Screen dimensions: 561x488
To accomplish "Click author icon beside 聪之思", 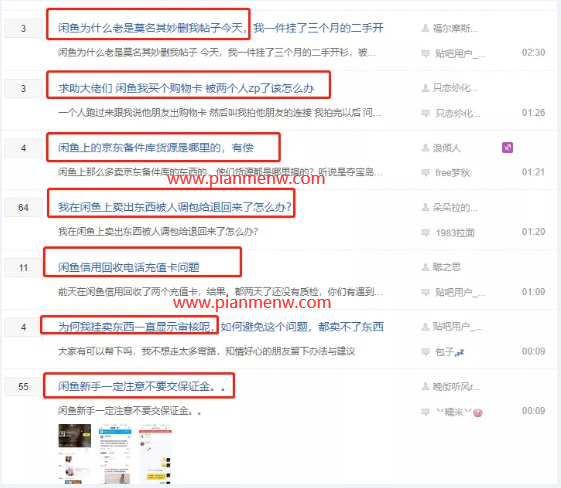I will click(425, 267).
